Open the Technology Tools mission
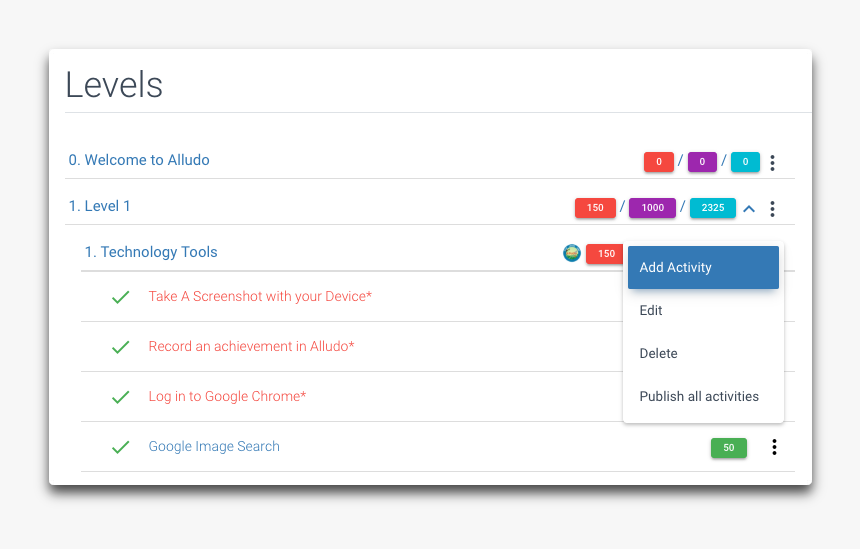 (151, 252)
